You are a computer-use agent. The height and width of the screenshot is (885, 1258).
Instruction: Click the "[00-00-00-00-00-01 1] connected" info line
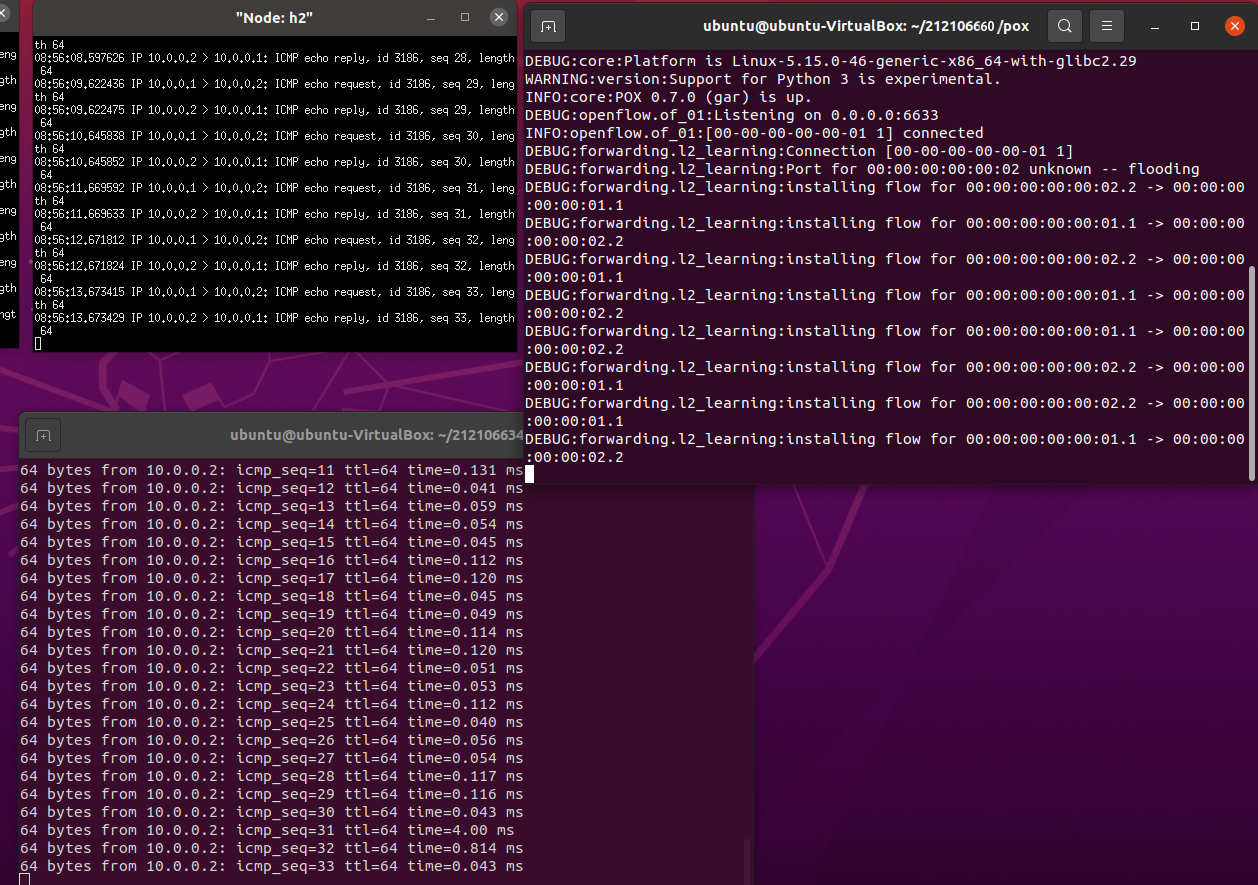point(754,133)
